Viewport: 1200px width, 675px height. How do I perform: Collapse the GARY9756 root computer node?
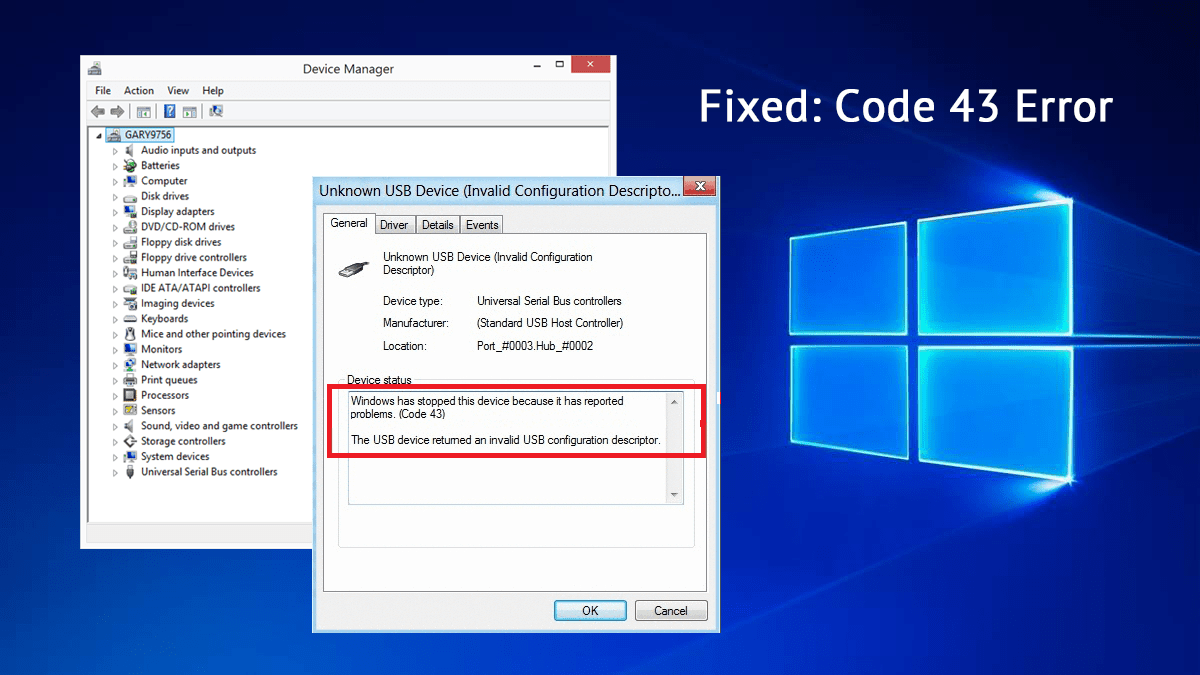(x=99, y=135)
